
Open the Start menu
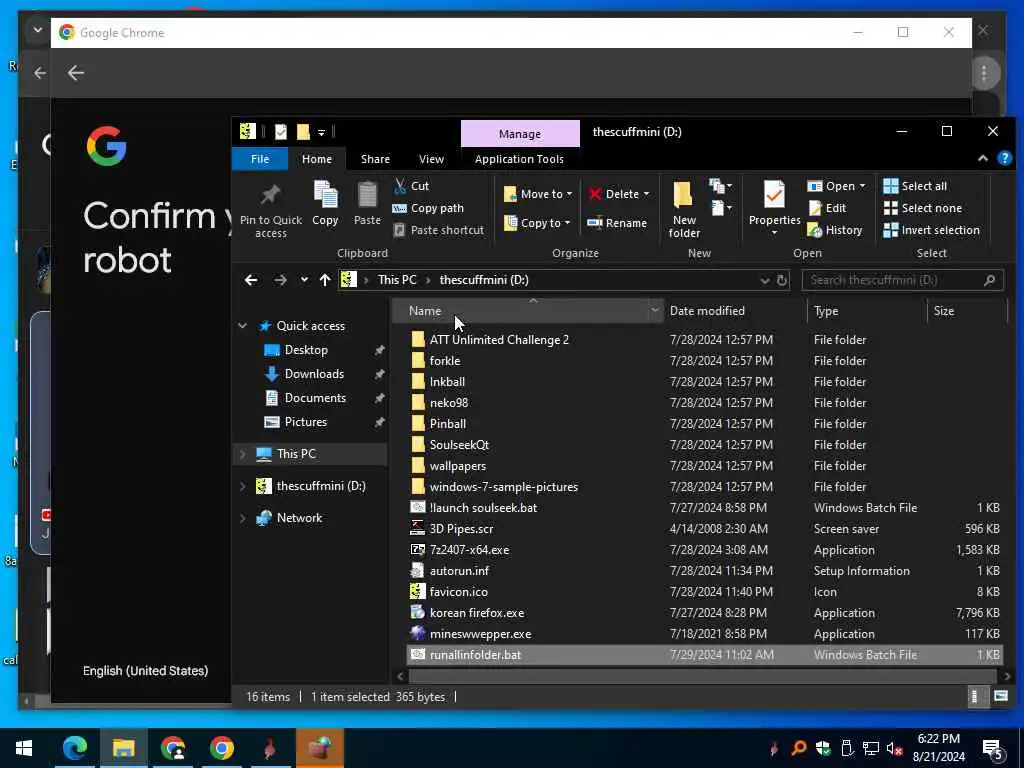click(x=24, y=748)
